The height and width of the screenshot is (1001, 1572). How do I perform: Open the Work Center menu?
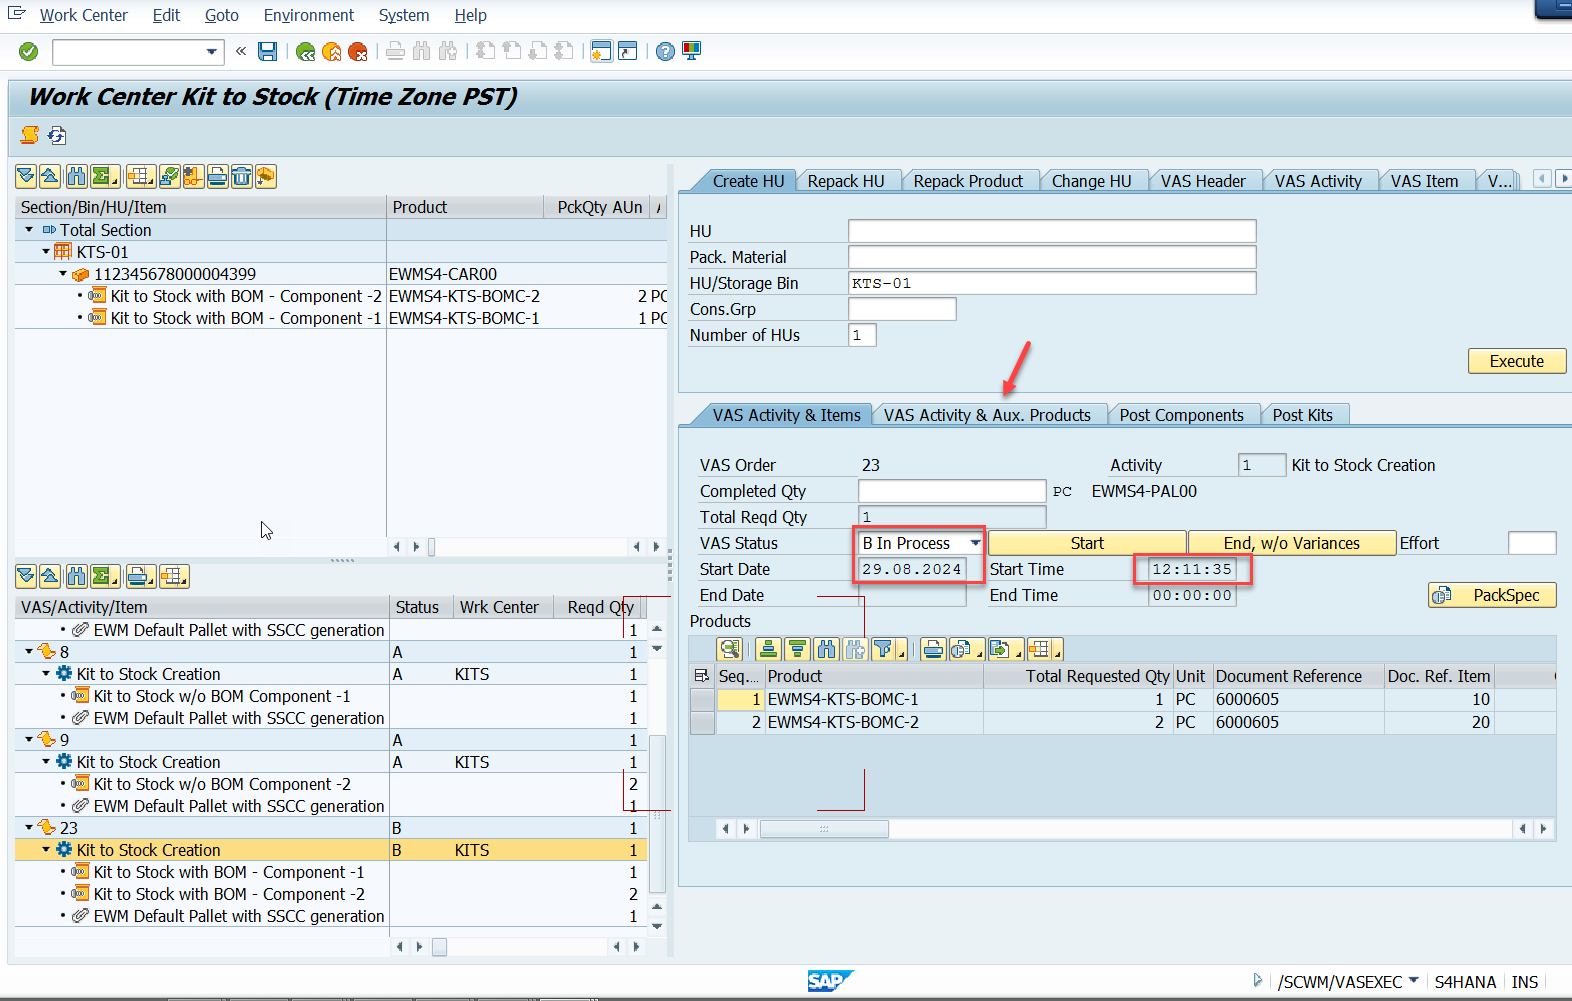click(83, 15)
